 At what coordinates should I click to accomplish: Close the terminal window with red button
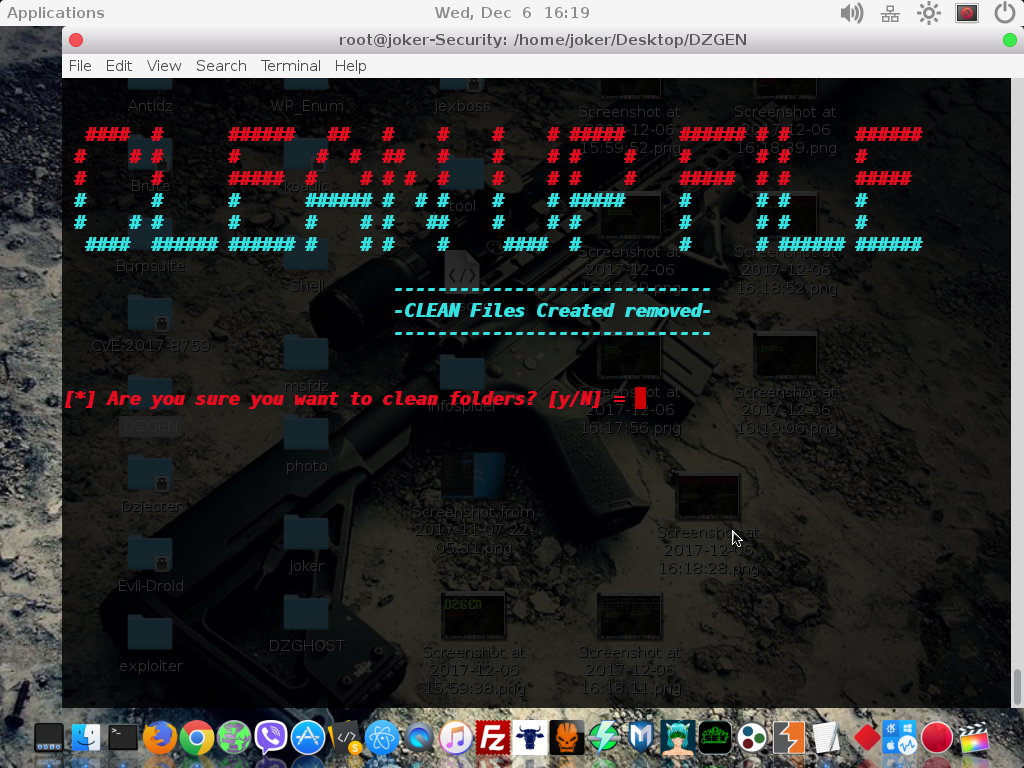click(x=76, y=40)
